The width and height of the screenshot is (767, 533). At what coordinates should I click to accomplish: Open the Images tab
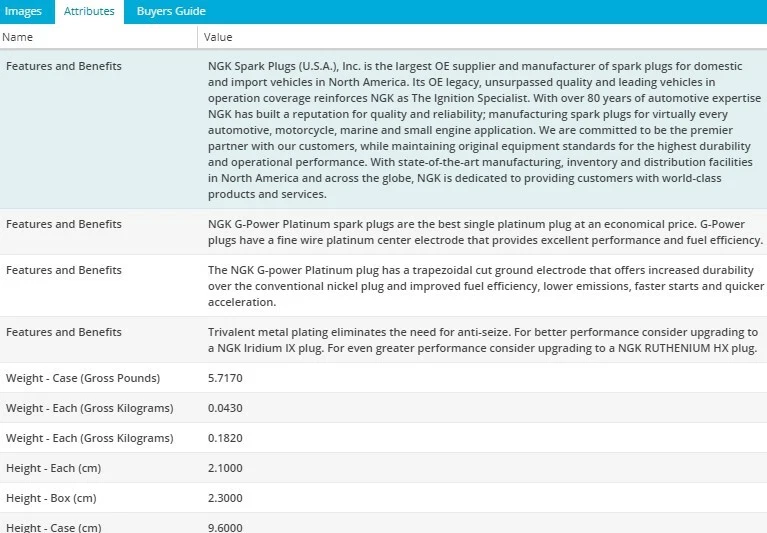coord(24,12)
